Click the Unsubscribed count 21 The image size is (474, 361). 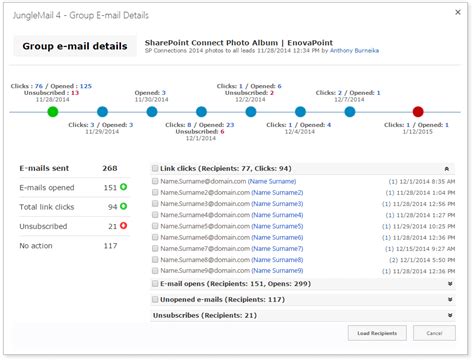pyautogui.click(x=112, y=226)
